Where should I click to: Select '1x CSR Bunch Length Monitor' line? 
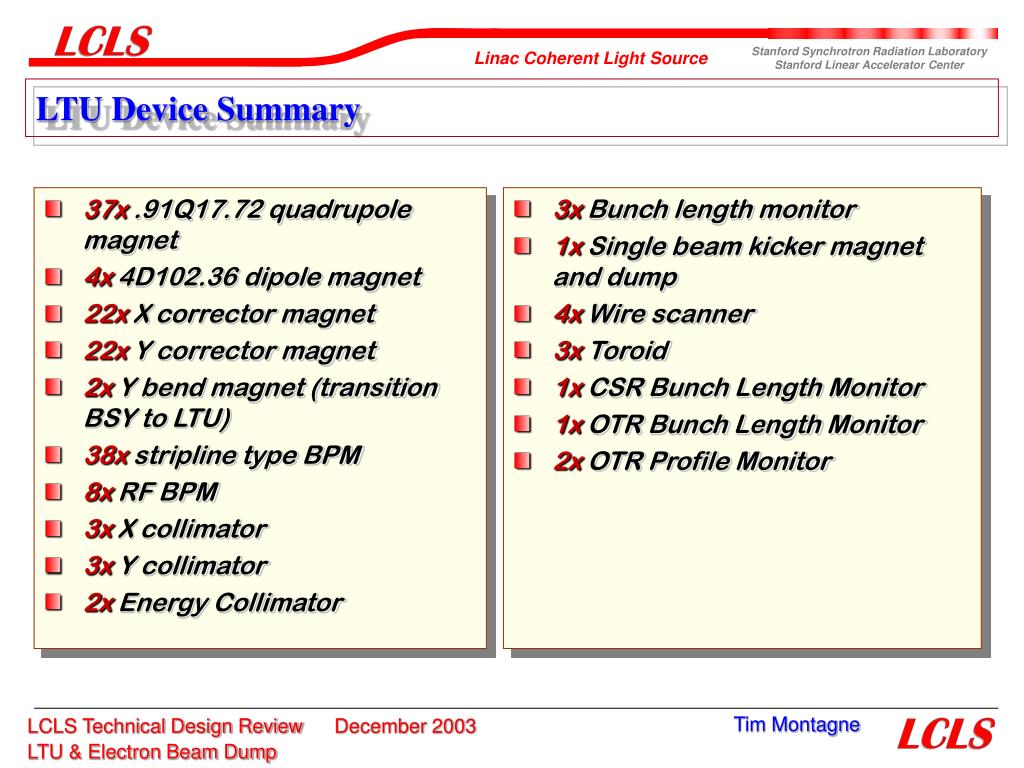click(739, 388)
